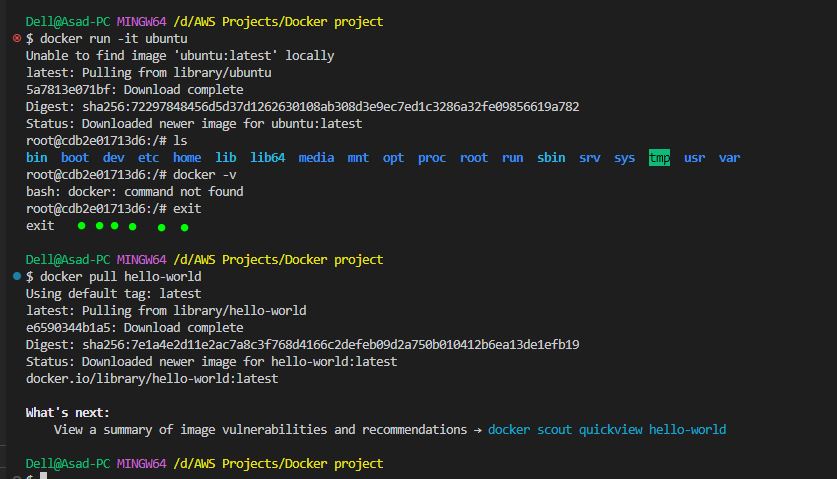837x479 pixels.
Task: Click '5a7813e071bf: Download complete' line
Action: pyautogui.click(x=135, y=89)
